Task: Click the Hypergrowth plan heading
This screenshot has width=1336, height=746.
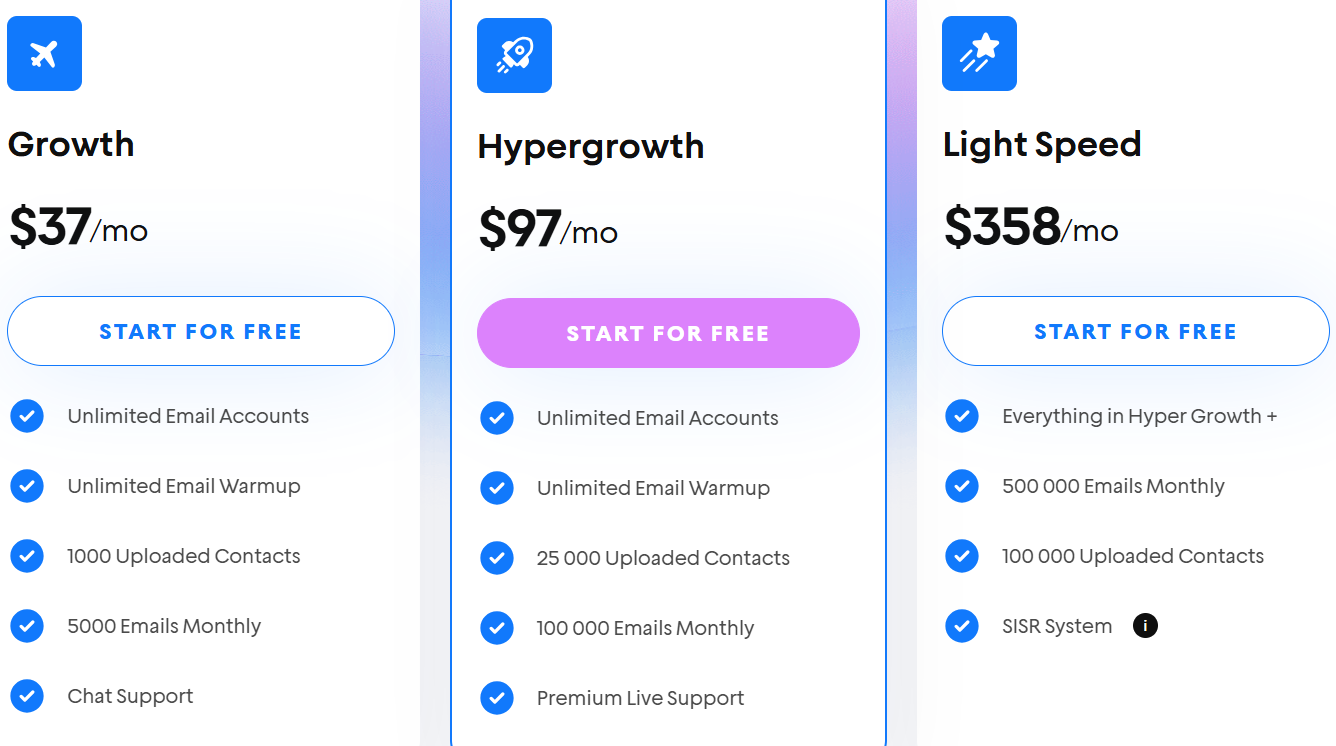Action: (590, 146)
